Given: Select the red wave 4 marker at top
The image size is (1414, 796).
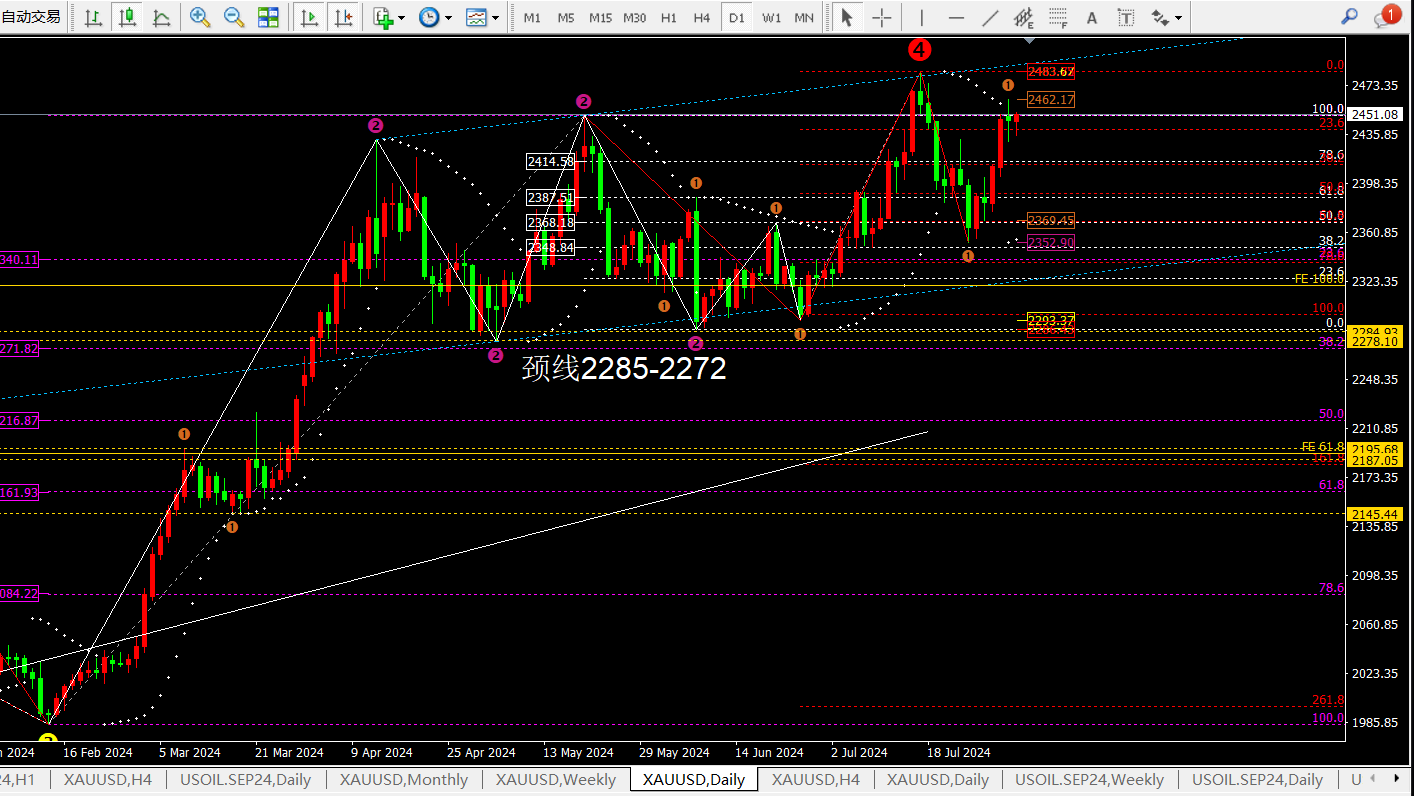Looking at the screenshot, I should click(920, 49).
